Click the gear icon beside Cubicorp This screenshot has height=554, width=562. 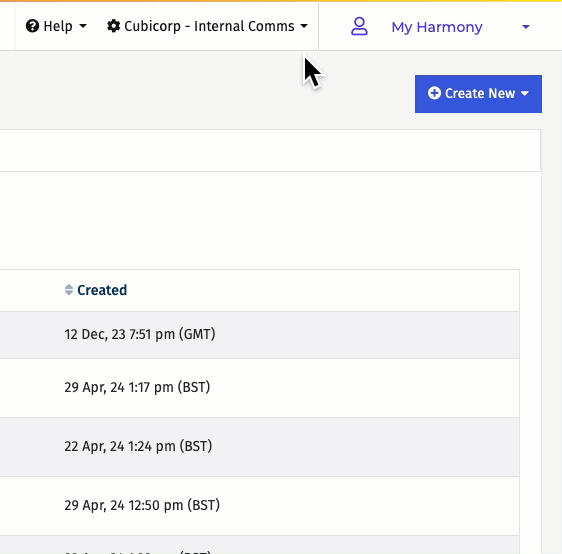coord(114,26)
